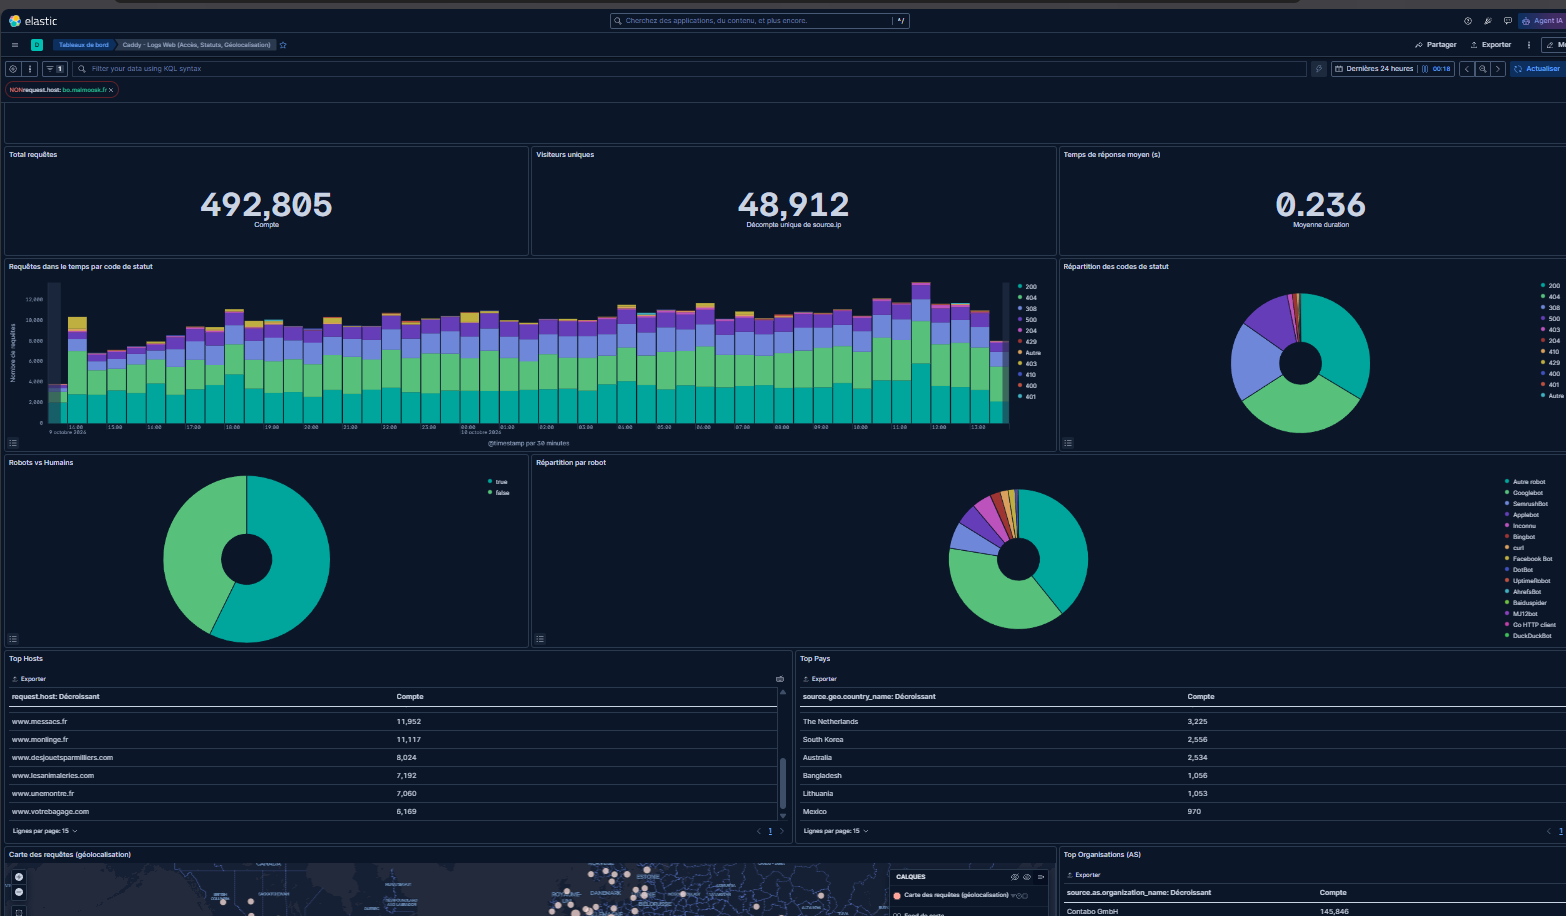Toggle the Robots vs Humains legend
Viewport: 1566px width, 916px height.
click(x=13, y=639)
